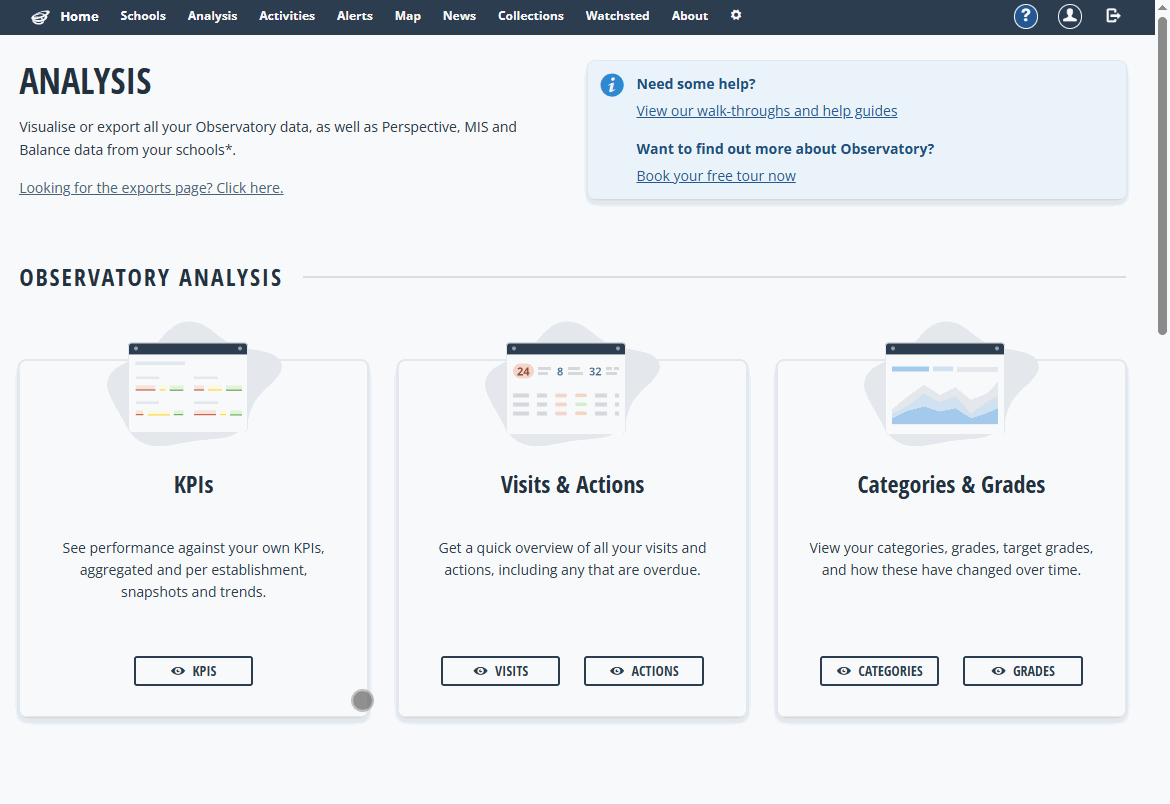Open the Schools menu item
This screenshot has width=1170, height=804.
[x=143, y=16]
